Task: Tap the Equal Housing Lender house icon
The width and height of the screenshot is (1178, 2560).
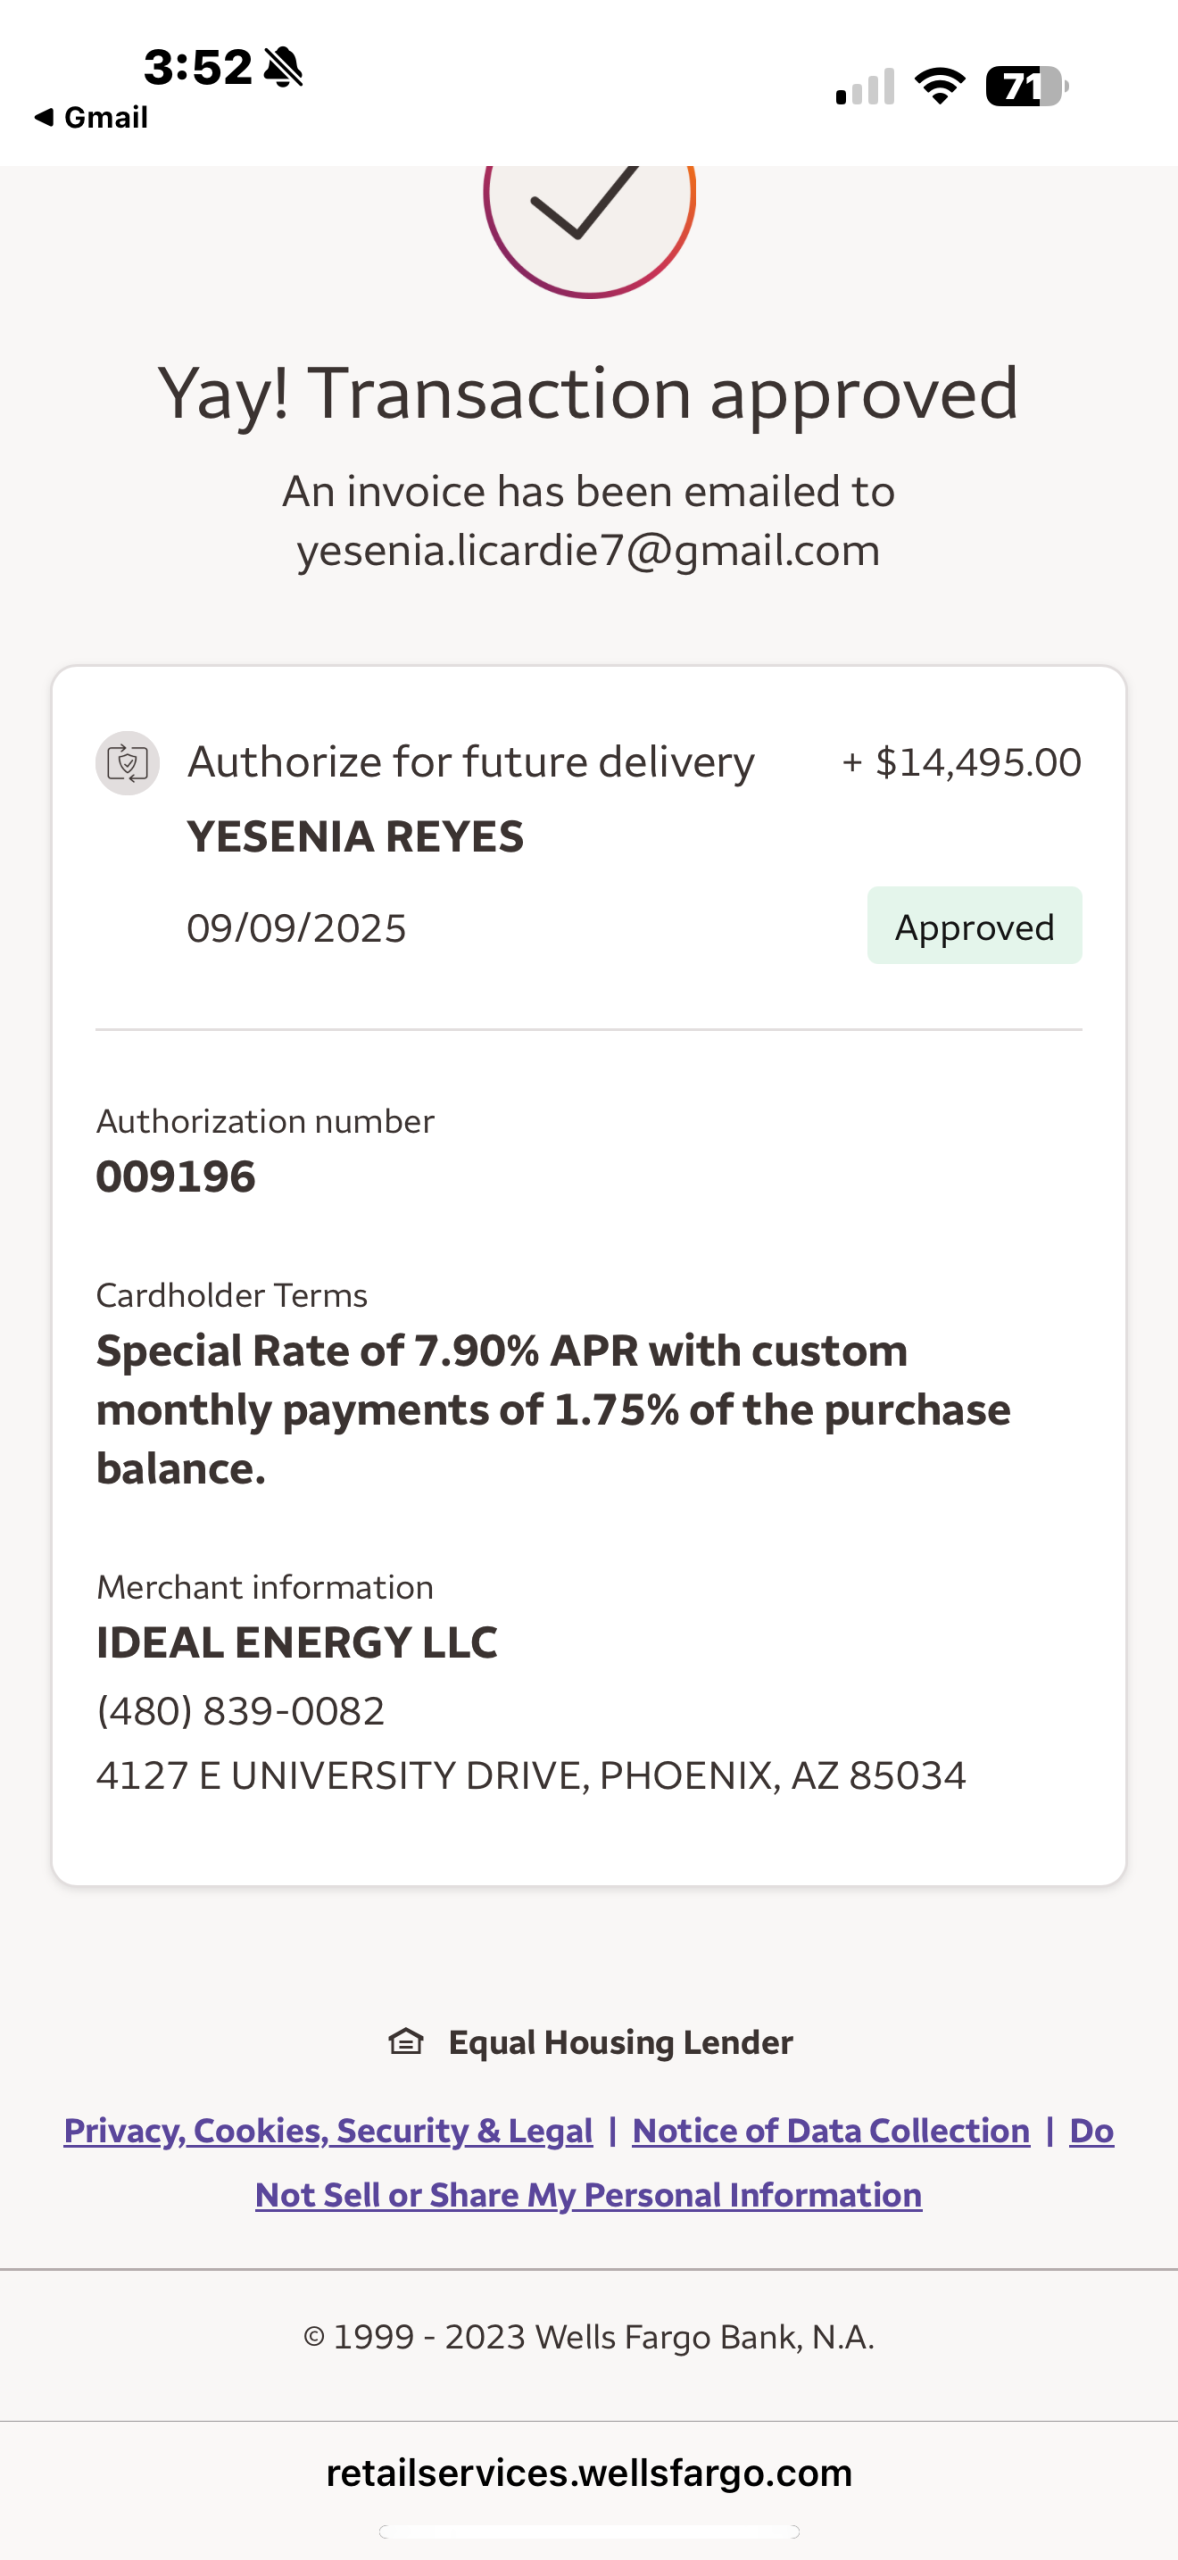Action: 405,2041
